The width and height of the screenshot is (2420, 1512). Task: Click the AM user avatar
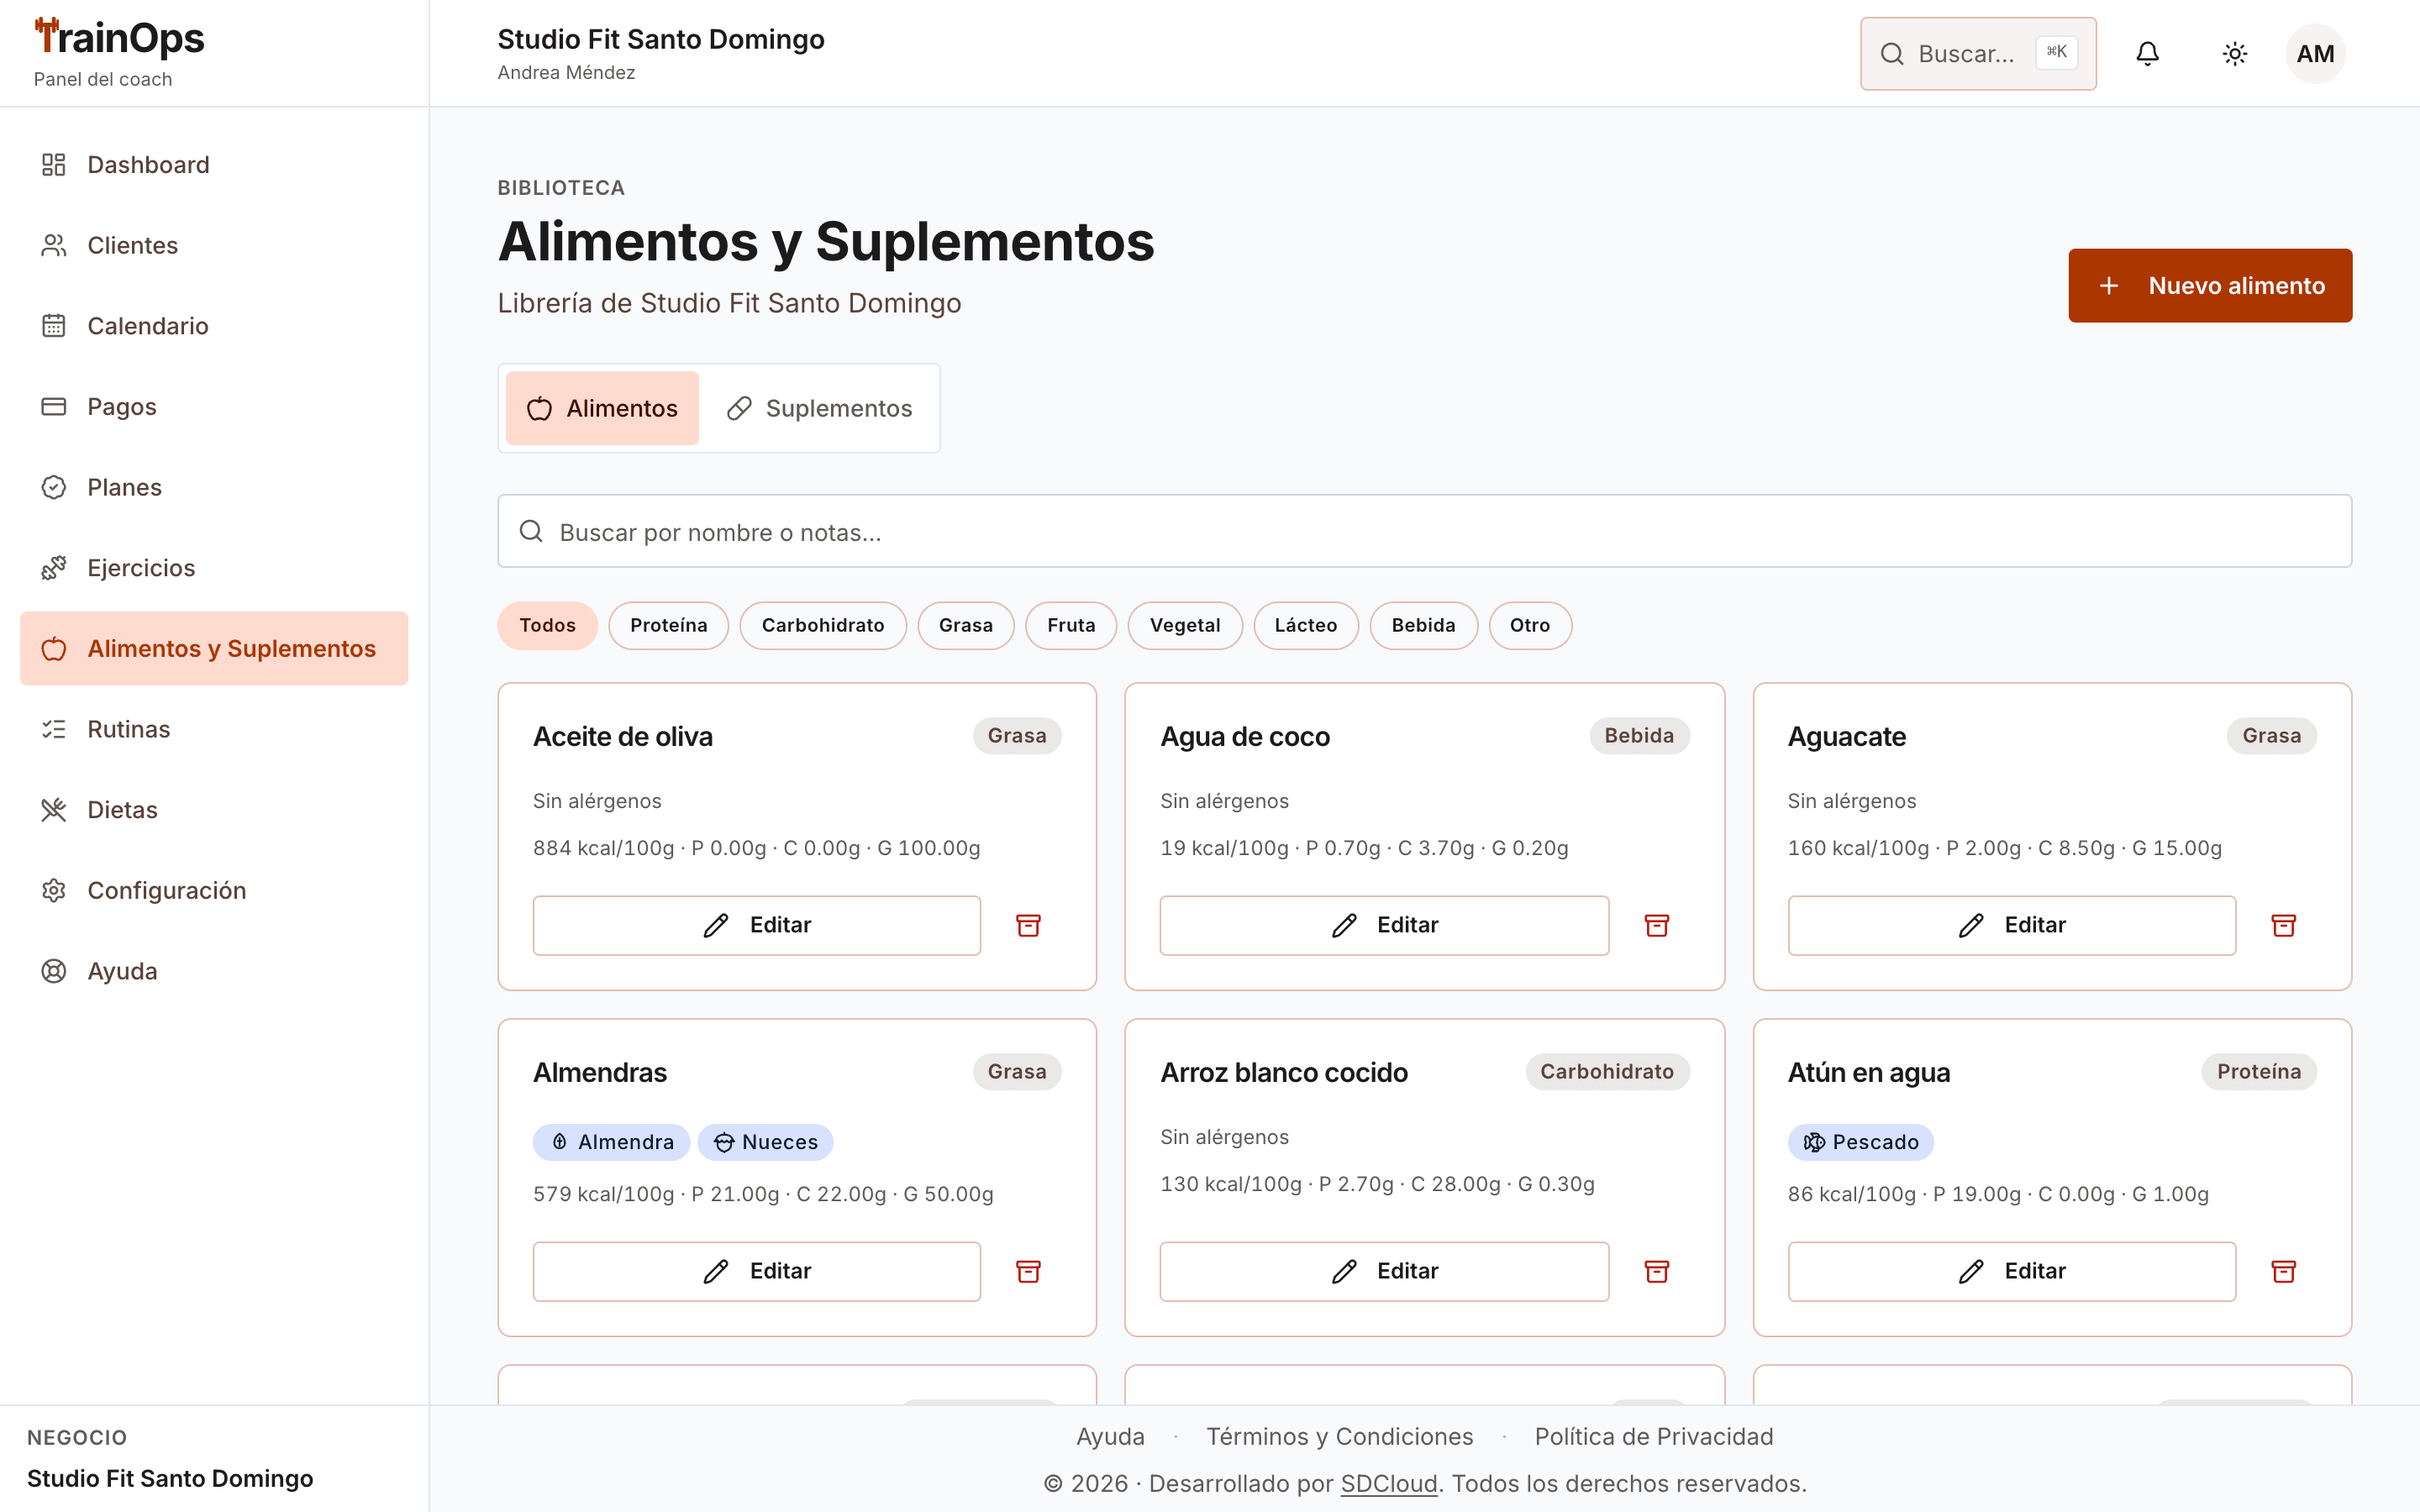(x=2315, y=54)
